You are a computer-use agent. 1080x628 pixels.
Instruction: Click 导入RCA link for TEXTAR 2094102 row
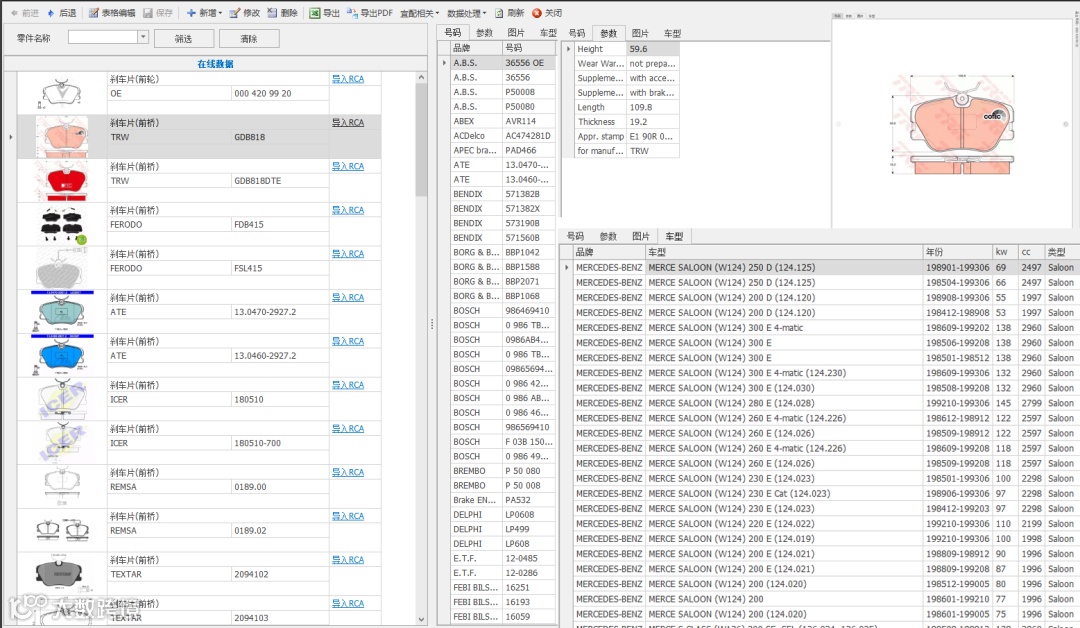coord(348,560)
